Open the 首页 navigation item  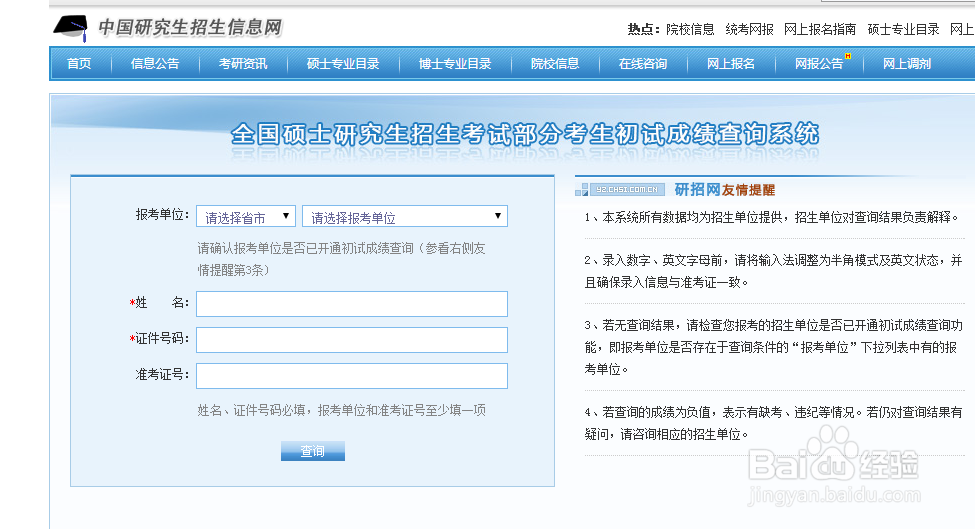[79, 63]
